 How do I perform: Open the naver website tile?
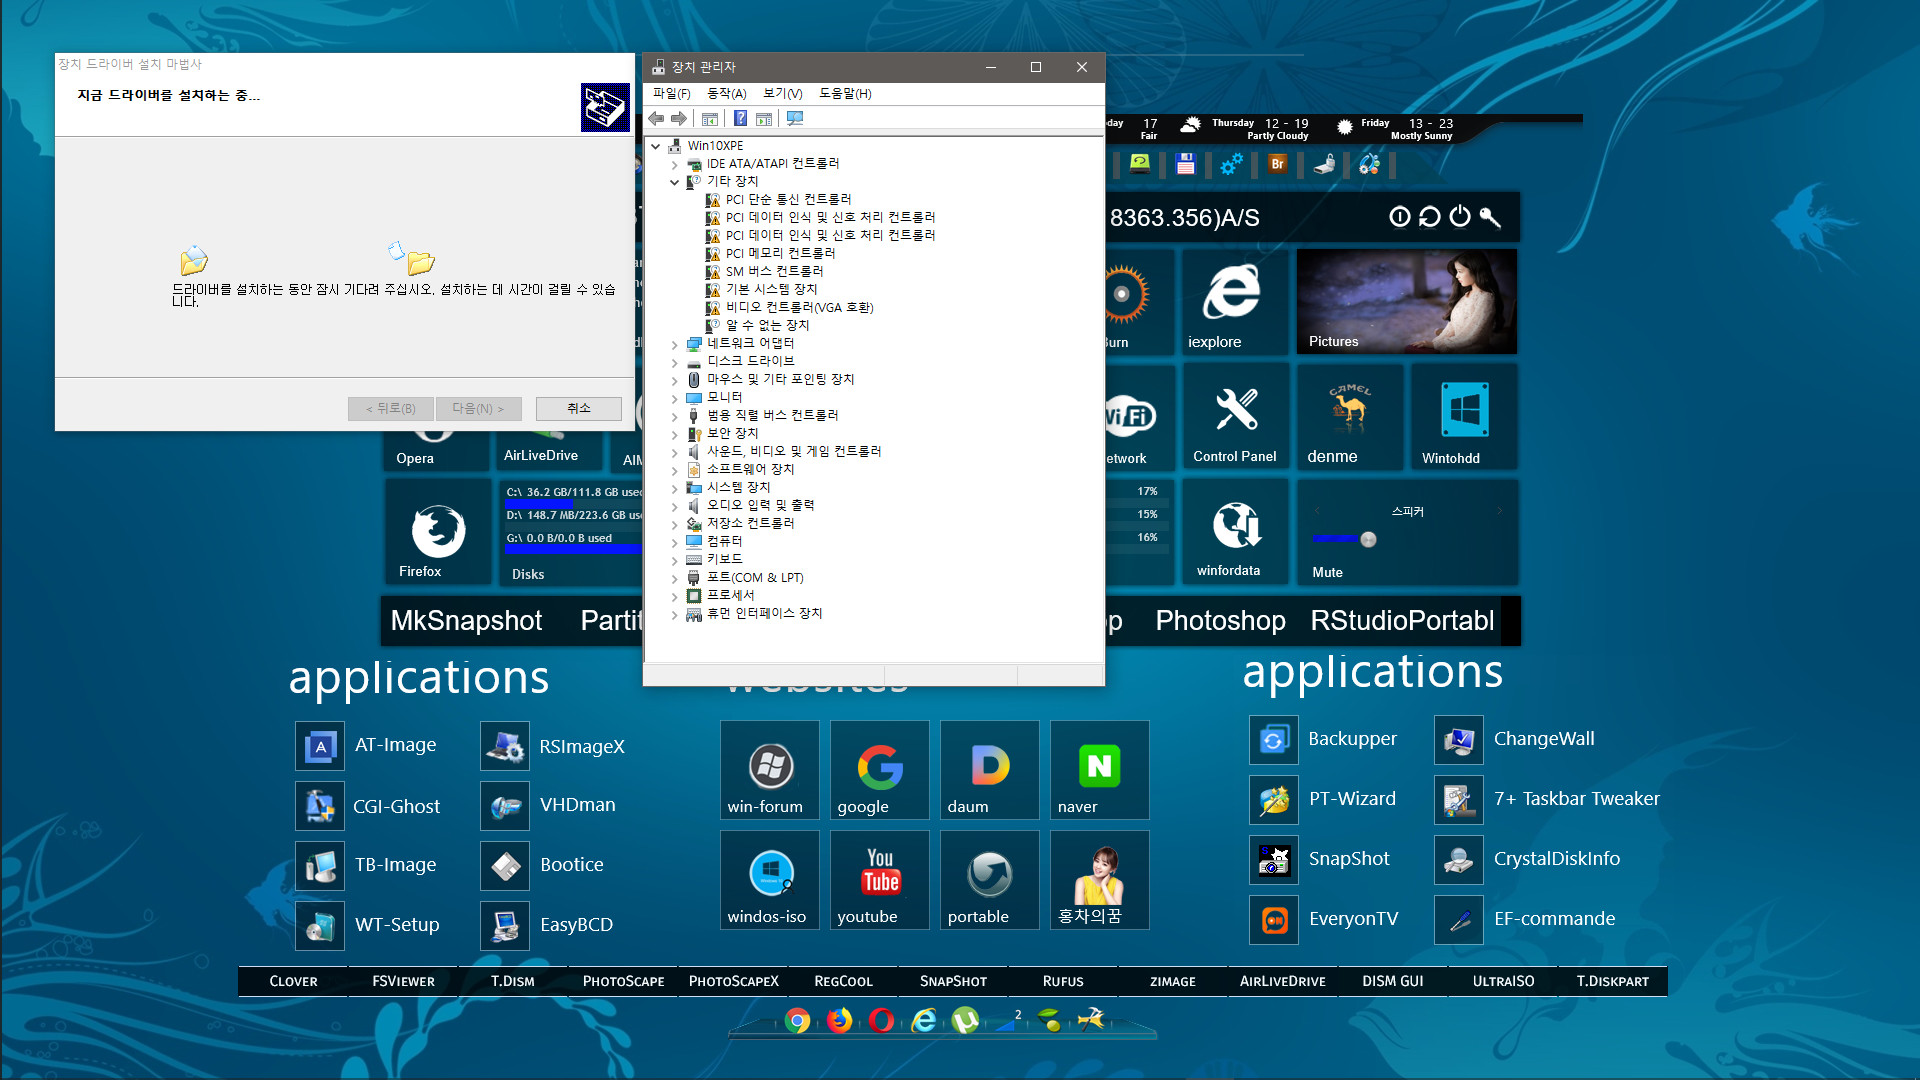1100,770
